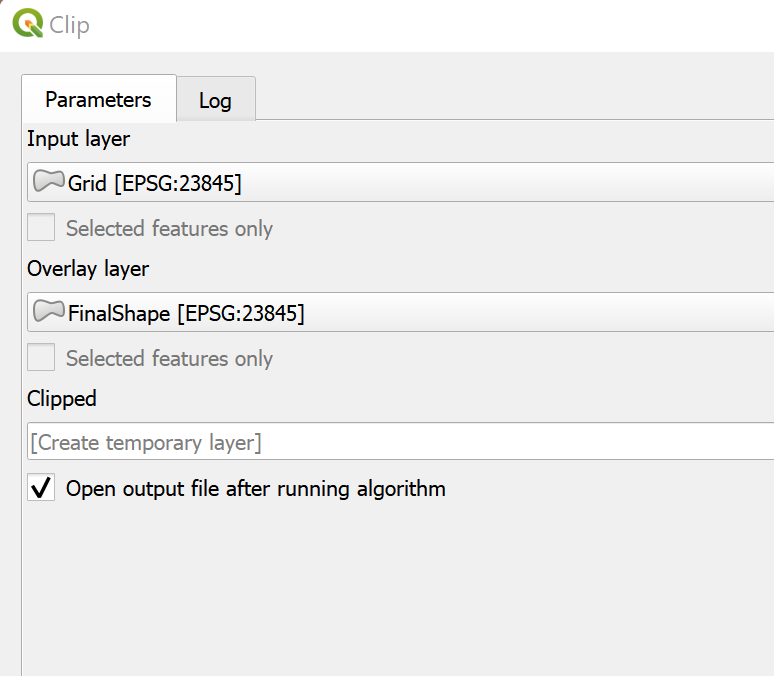This screenshot has width=774, height=676.
Task: Expand the Overlay layer combo box
Action: pyautogui.click(x=400, y=312)
